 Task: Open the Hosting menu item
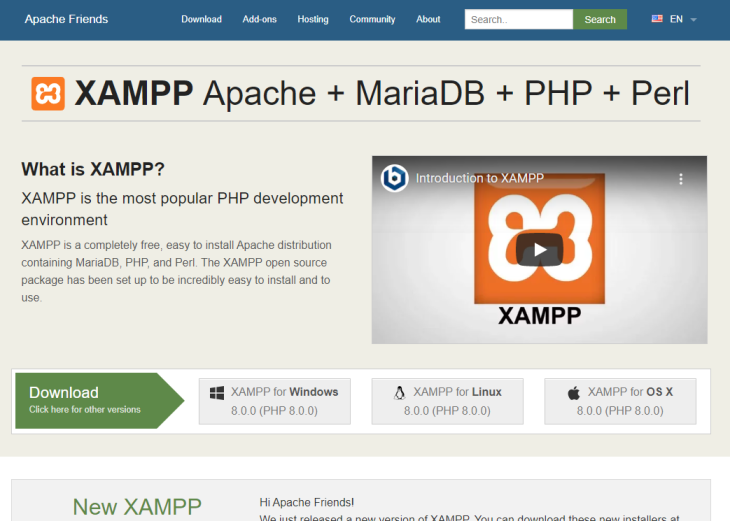313,19
